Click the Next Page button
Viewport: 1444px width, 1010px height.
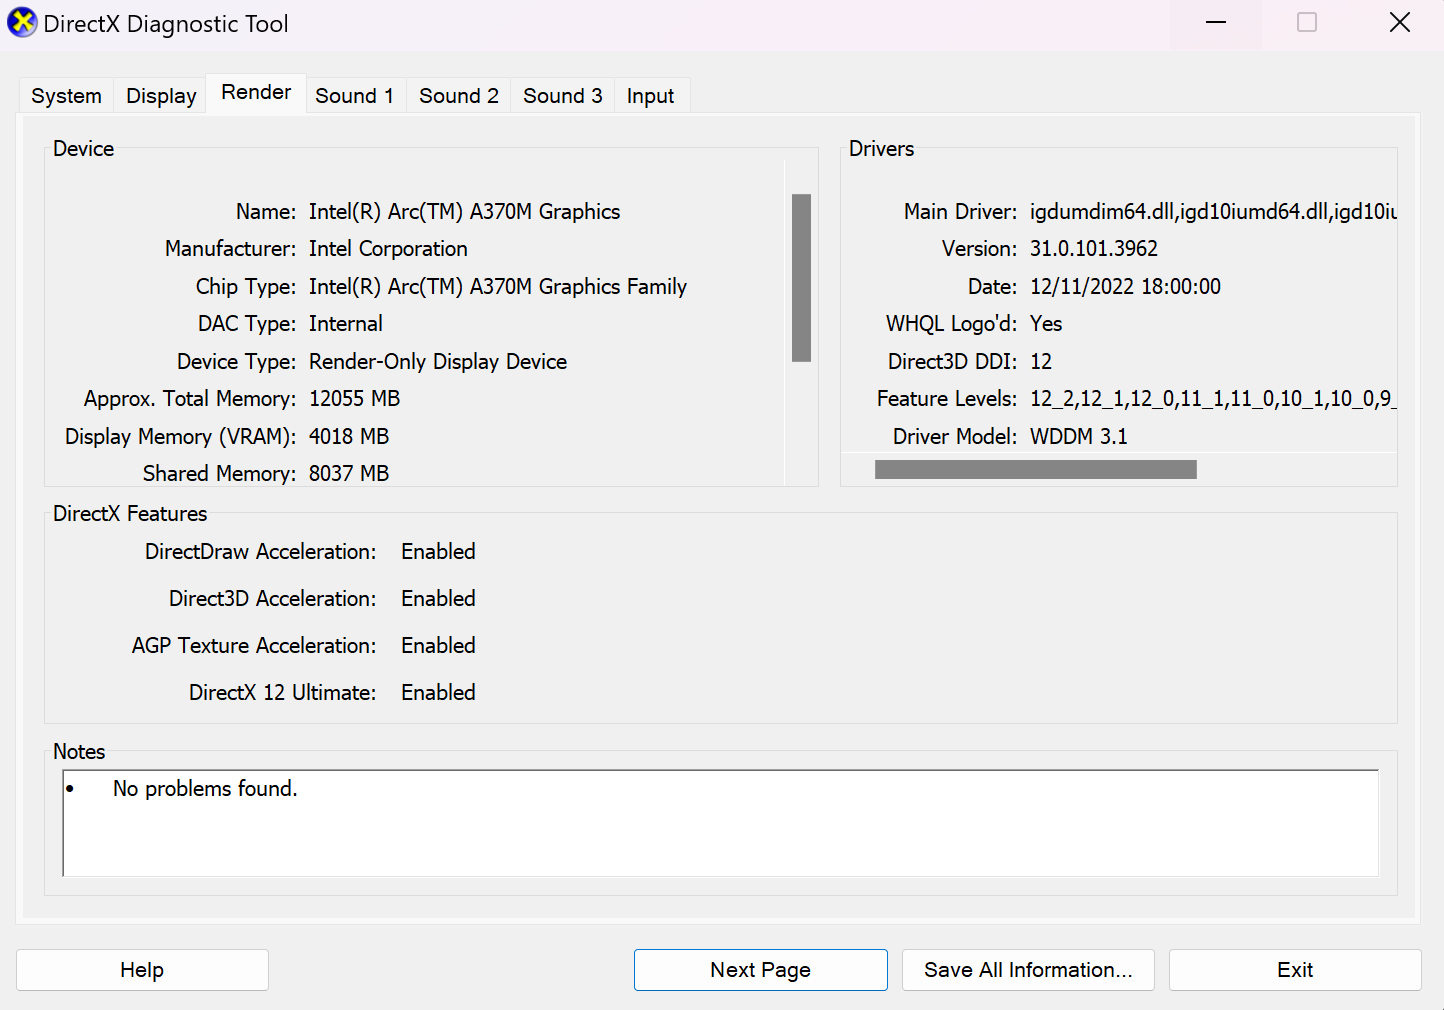point(760,970)
